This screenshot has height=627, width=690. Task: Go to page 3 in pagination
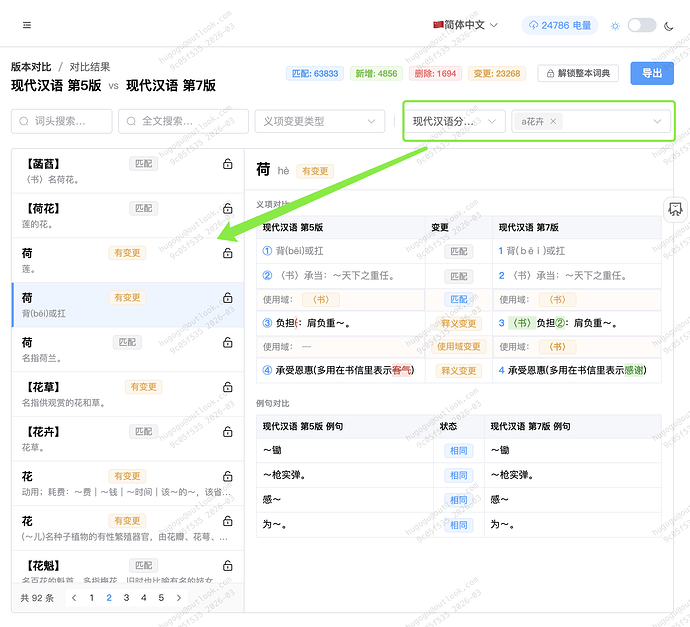tap(126, 598)
